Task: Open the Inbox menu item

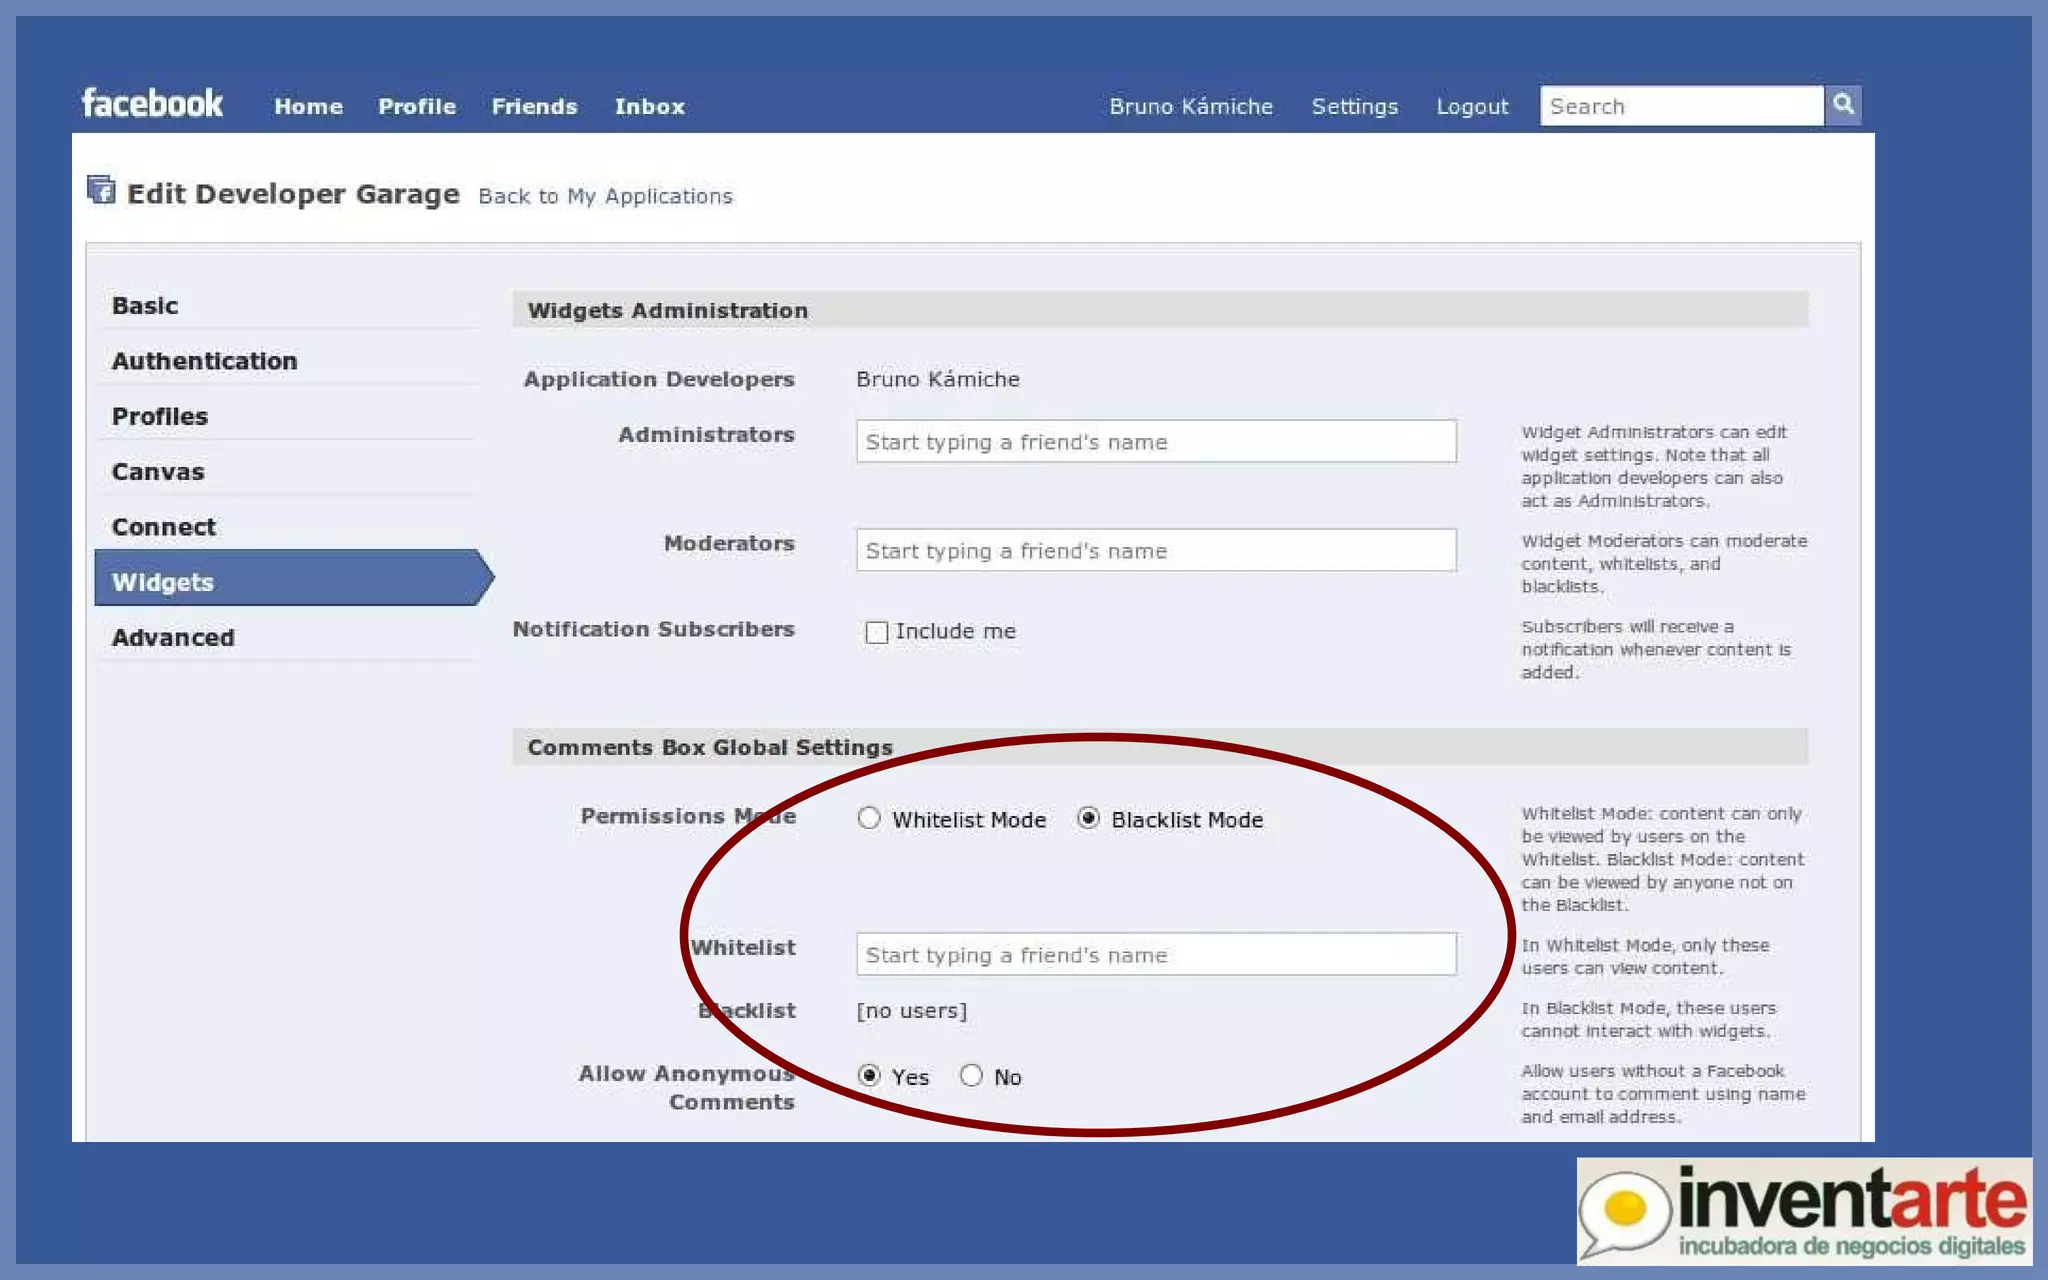Action: click(649, 107)
